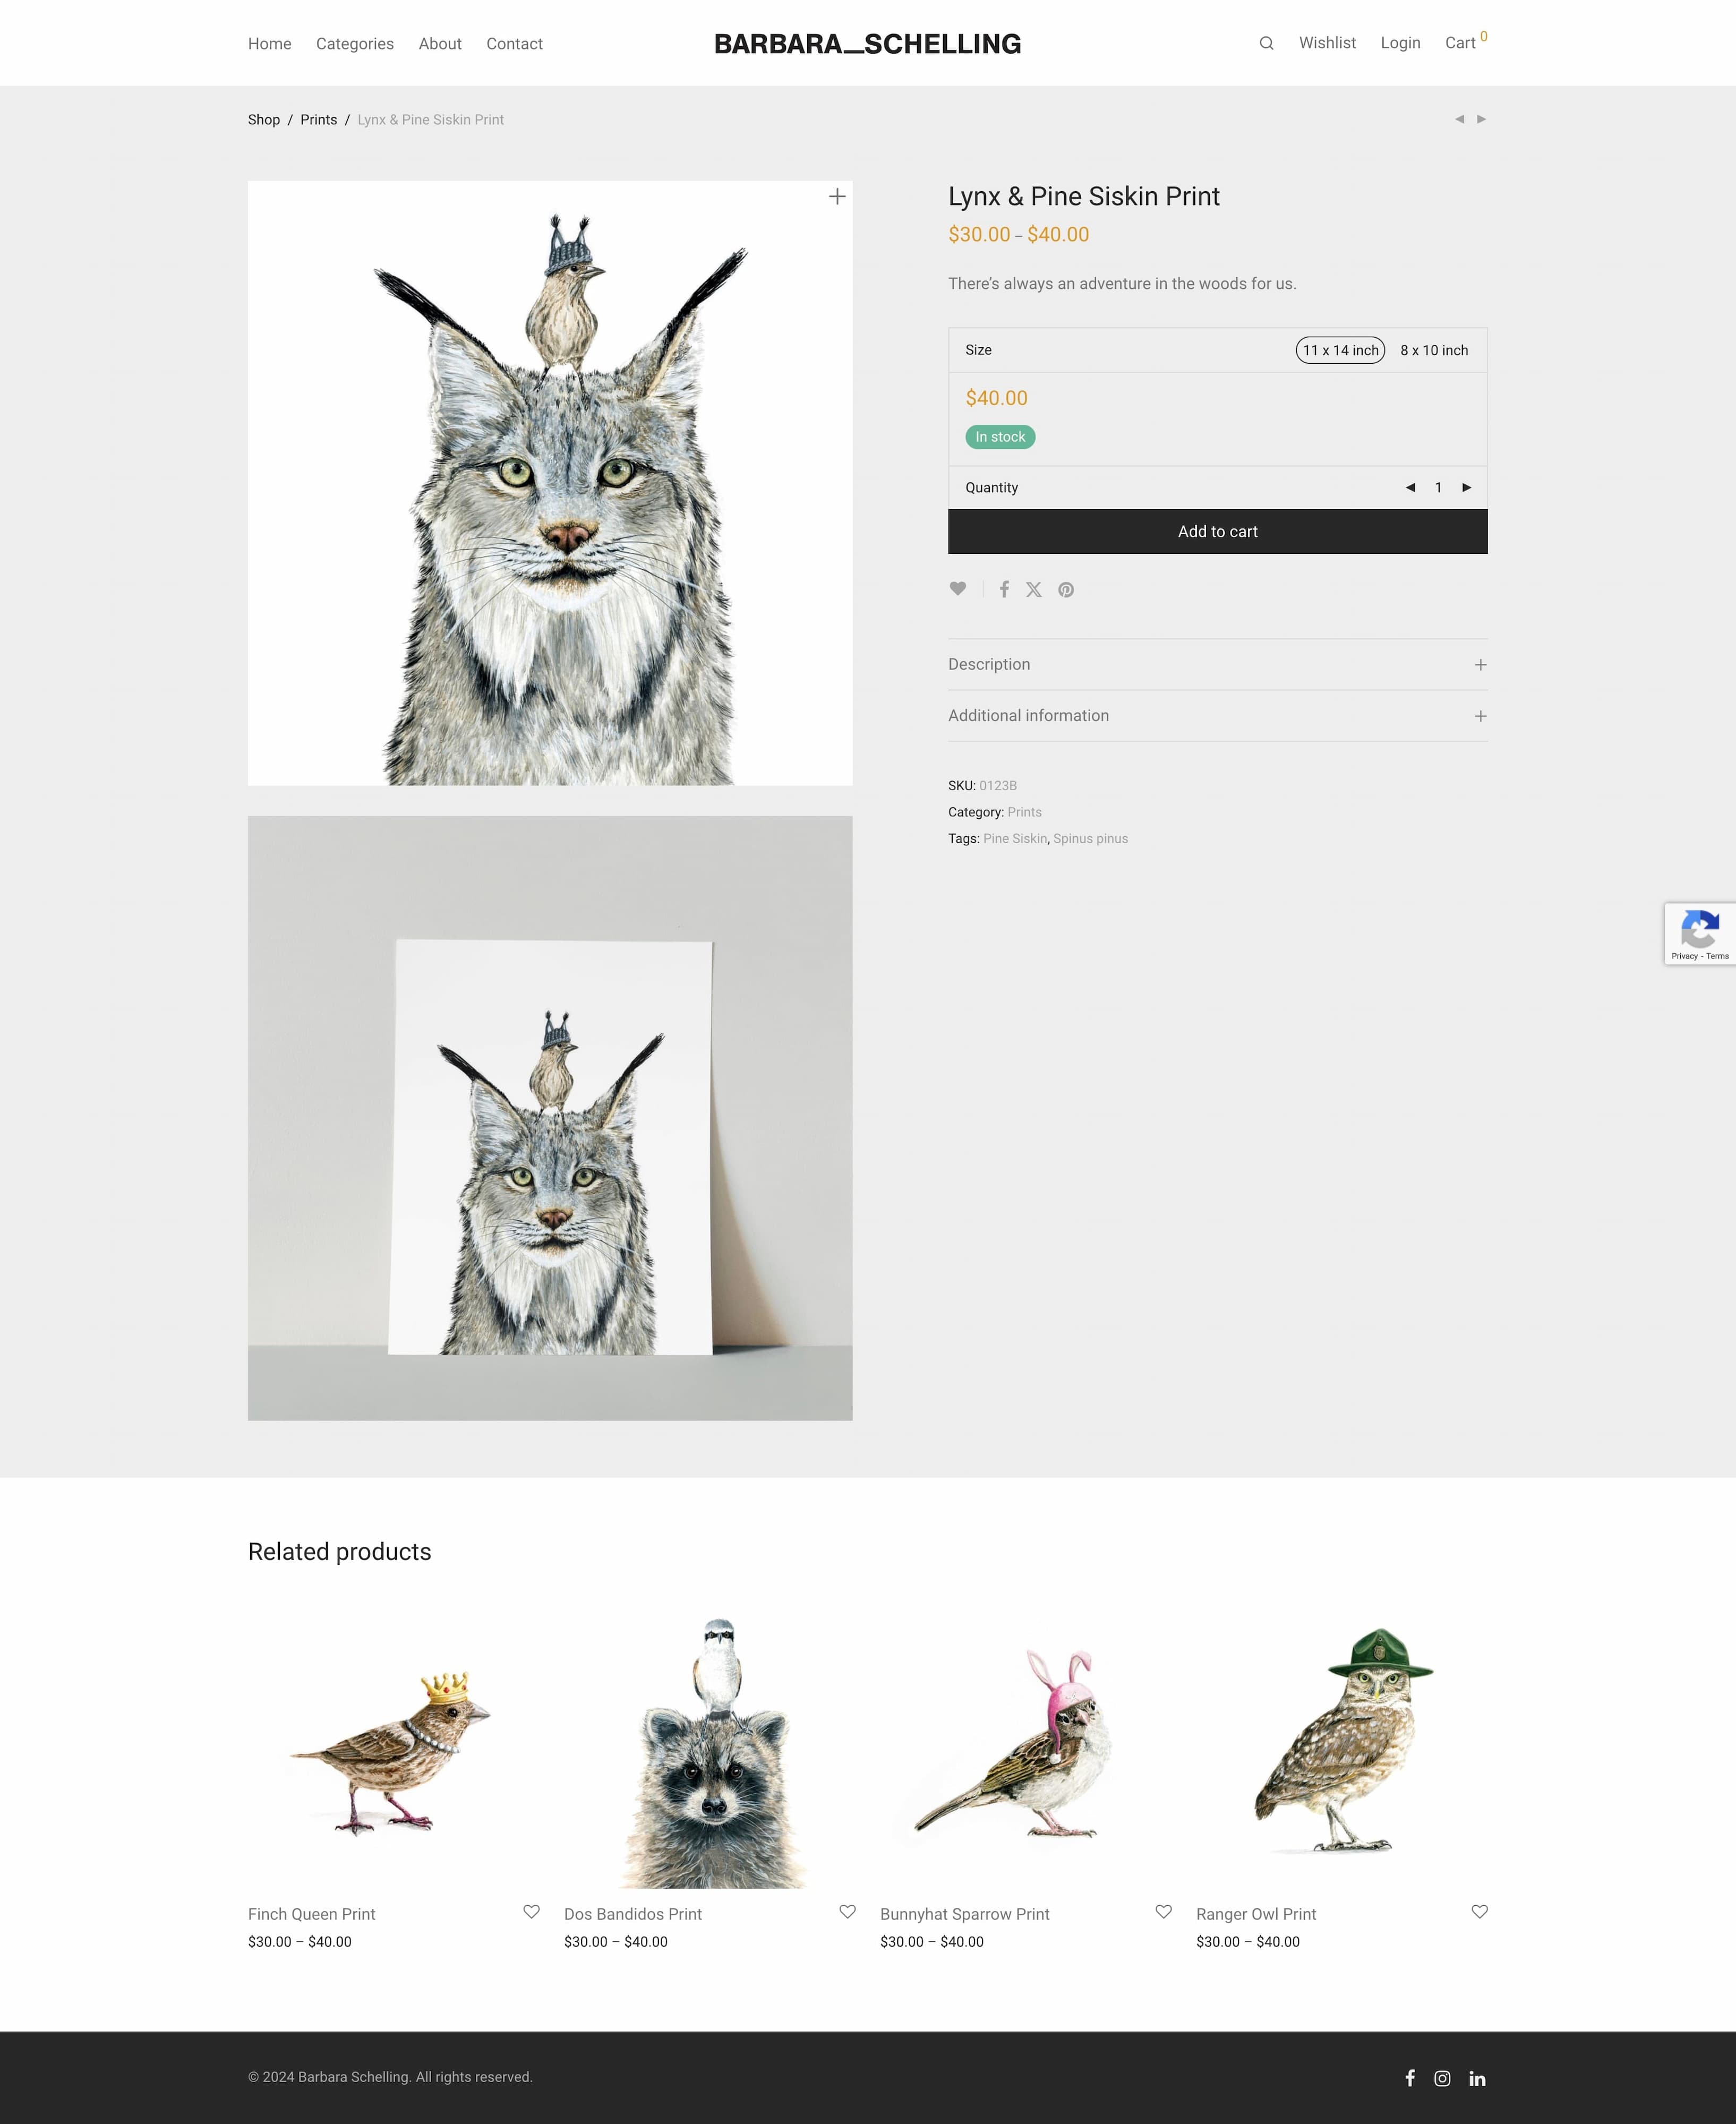
Task: Select the 11 x 14 inch size
Action: click(1340, 350)
